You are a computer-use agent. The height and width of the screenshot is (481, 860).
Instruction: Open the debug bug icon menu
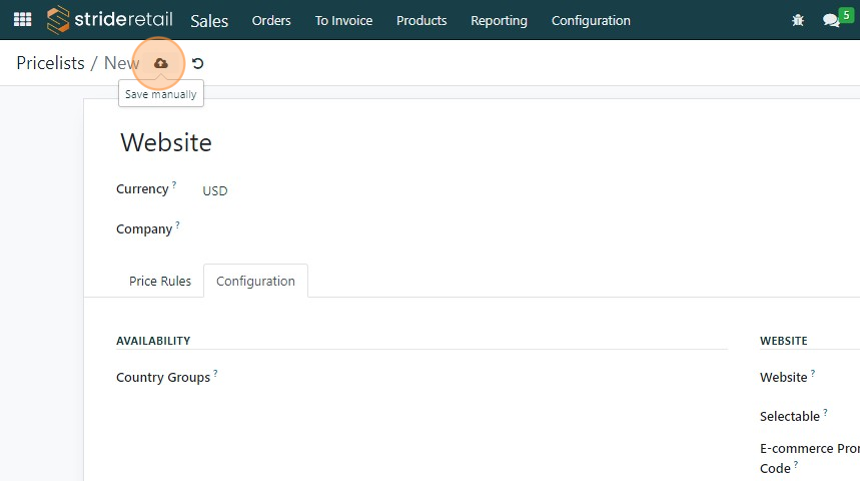[x=798, y=20]
